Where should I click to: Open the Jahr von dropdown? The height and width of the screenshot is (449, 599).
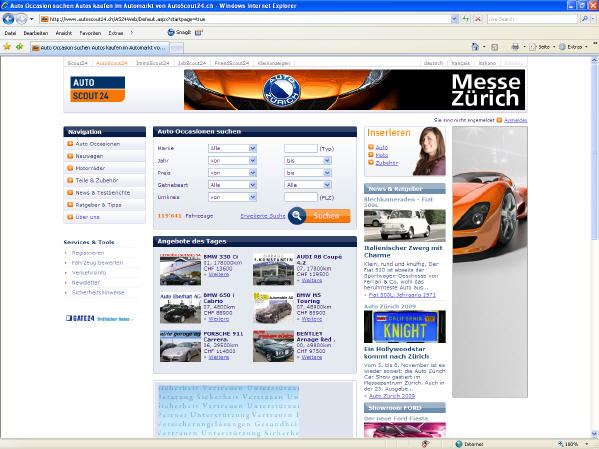click(232, 160)
